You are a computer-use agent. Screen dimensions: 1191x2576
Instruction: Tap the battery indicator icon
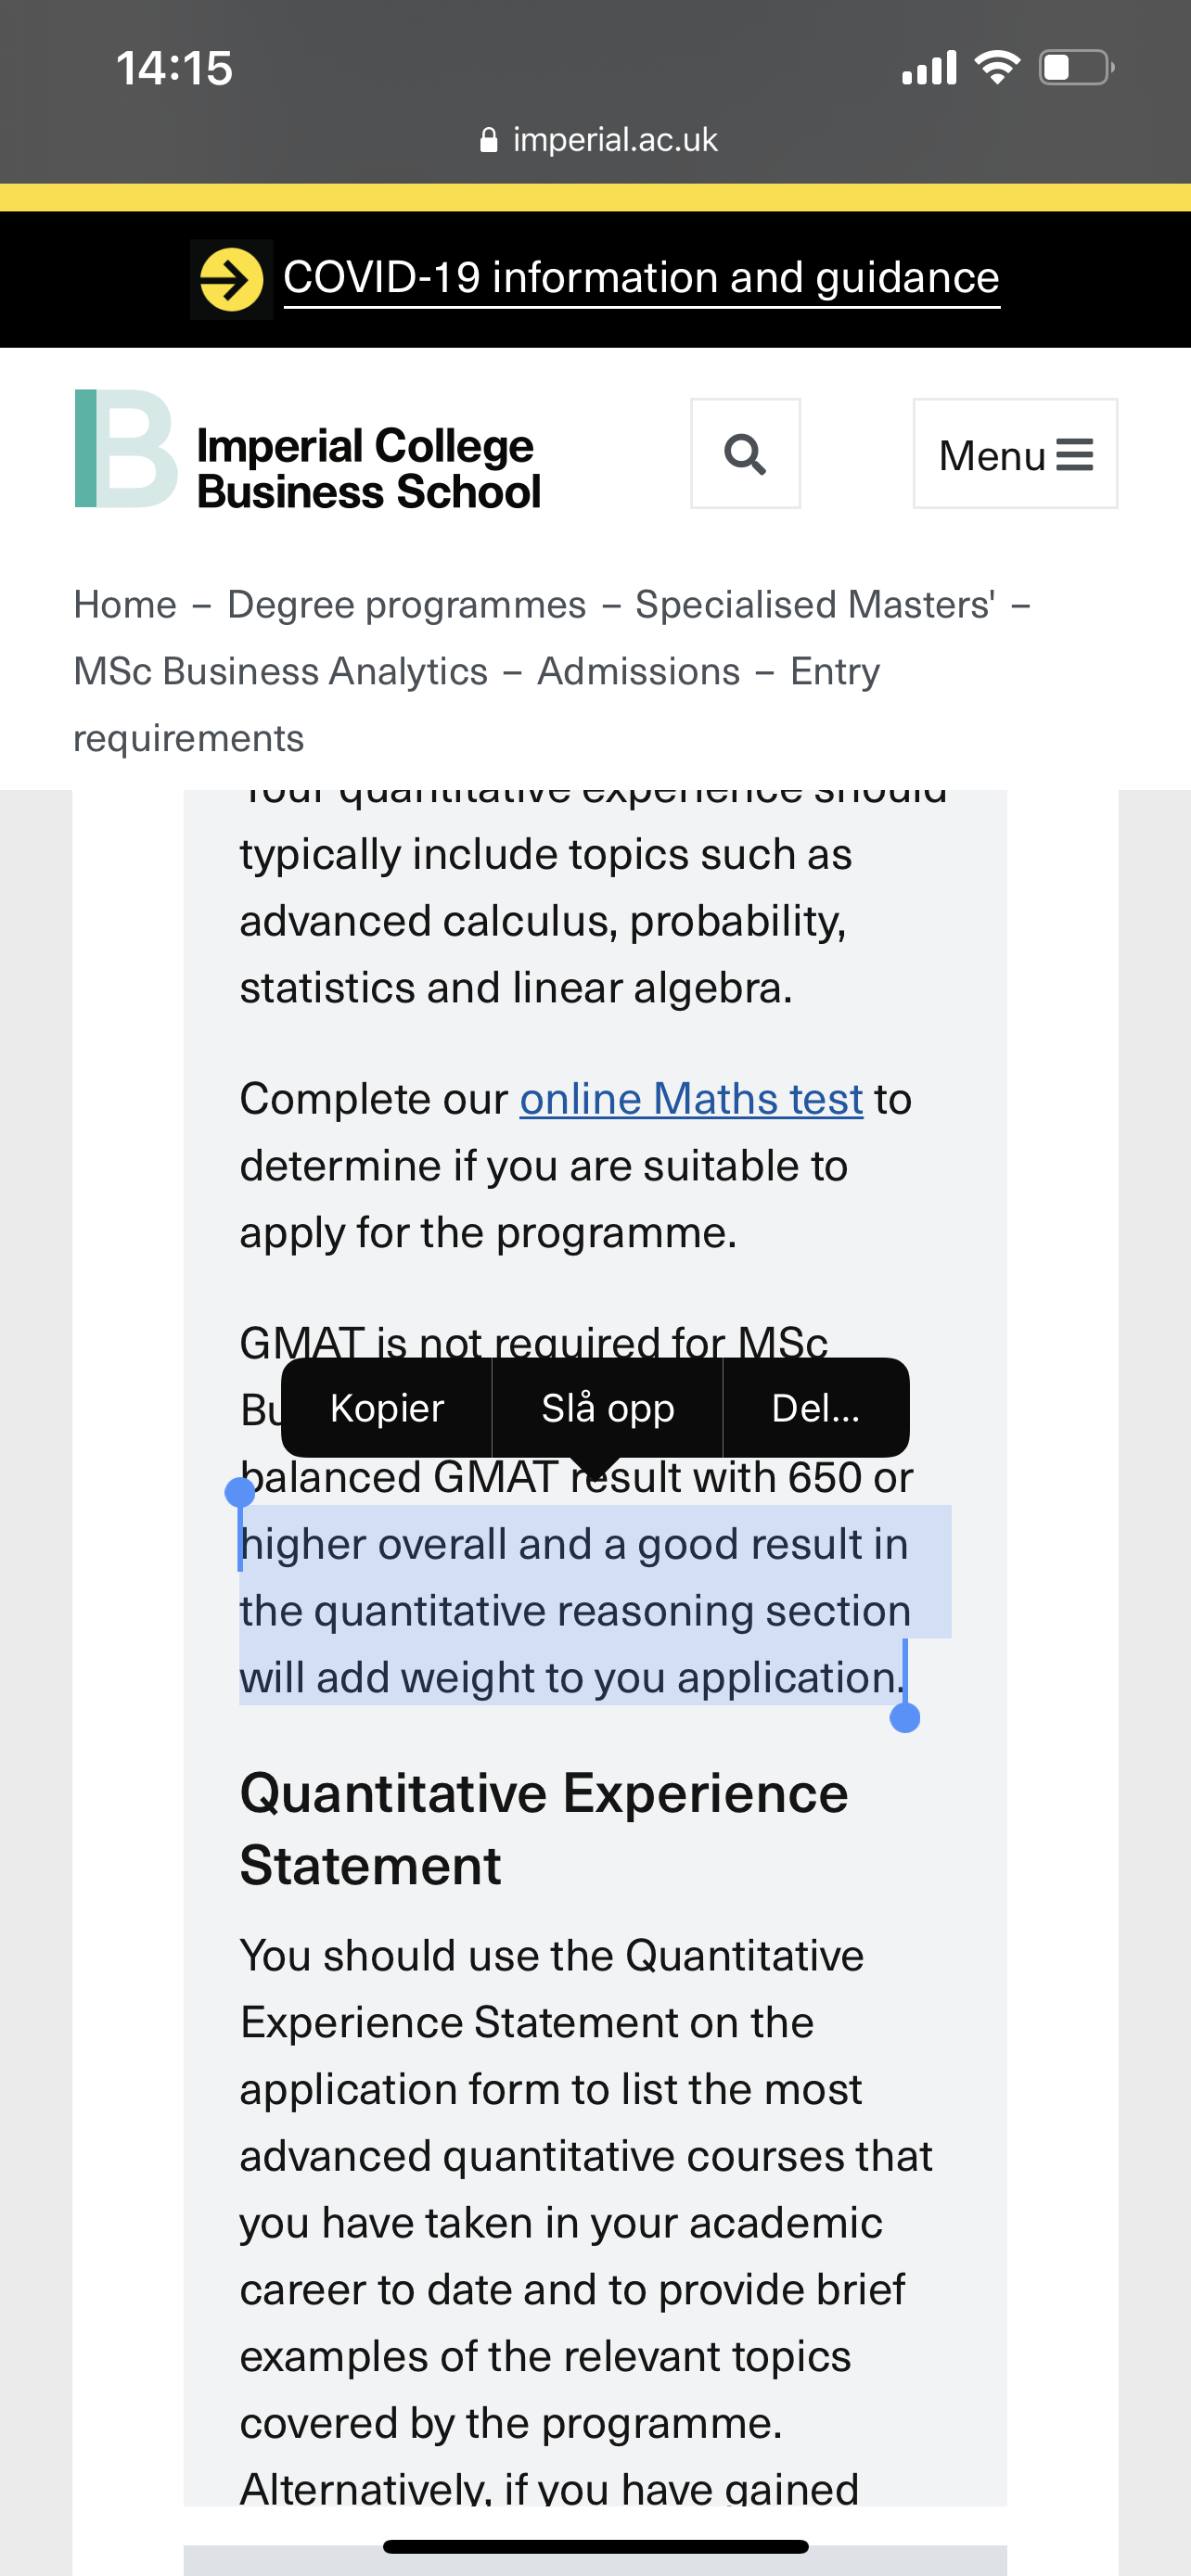point(1072,65)
